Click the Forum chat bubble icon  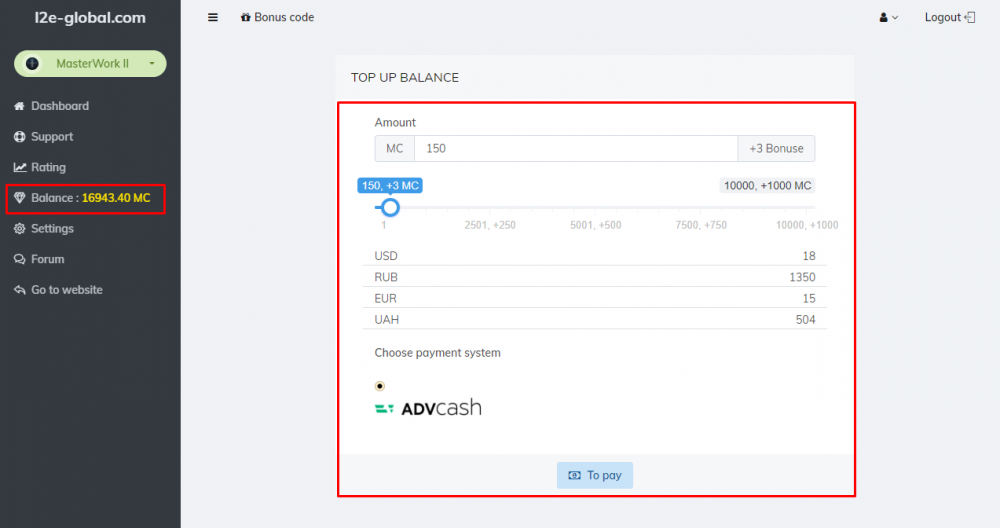(x=20, y=259)
